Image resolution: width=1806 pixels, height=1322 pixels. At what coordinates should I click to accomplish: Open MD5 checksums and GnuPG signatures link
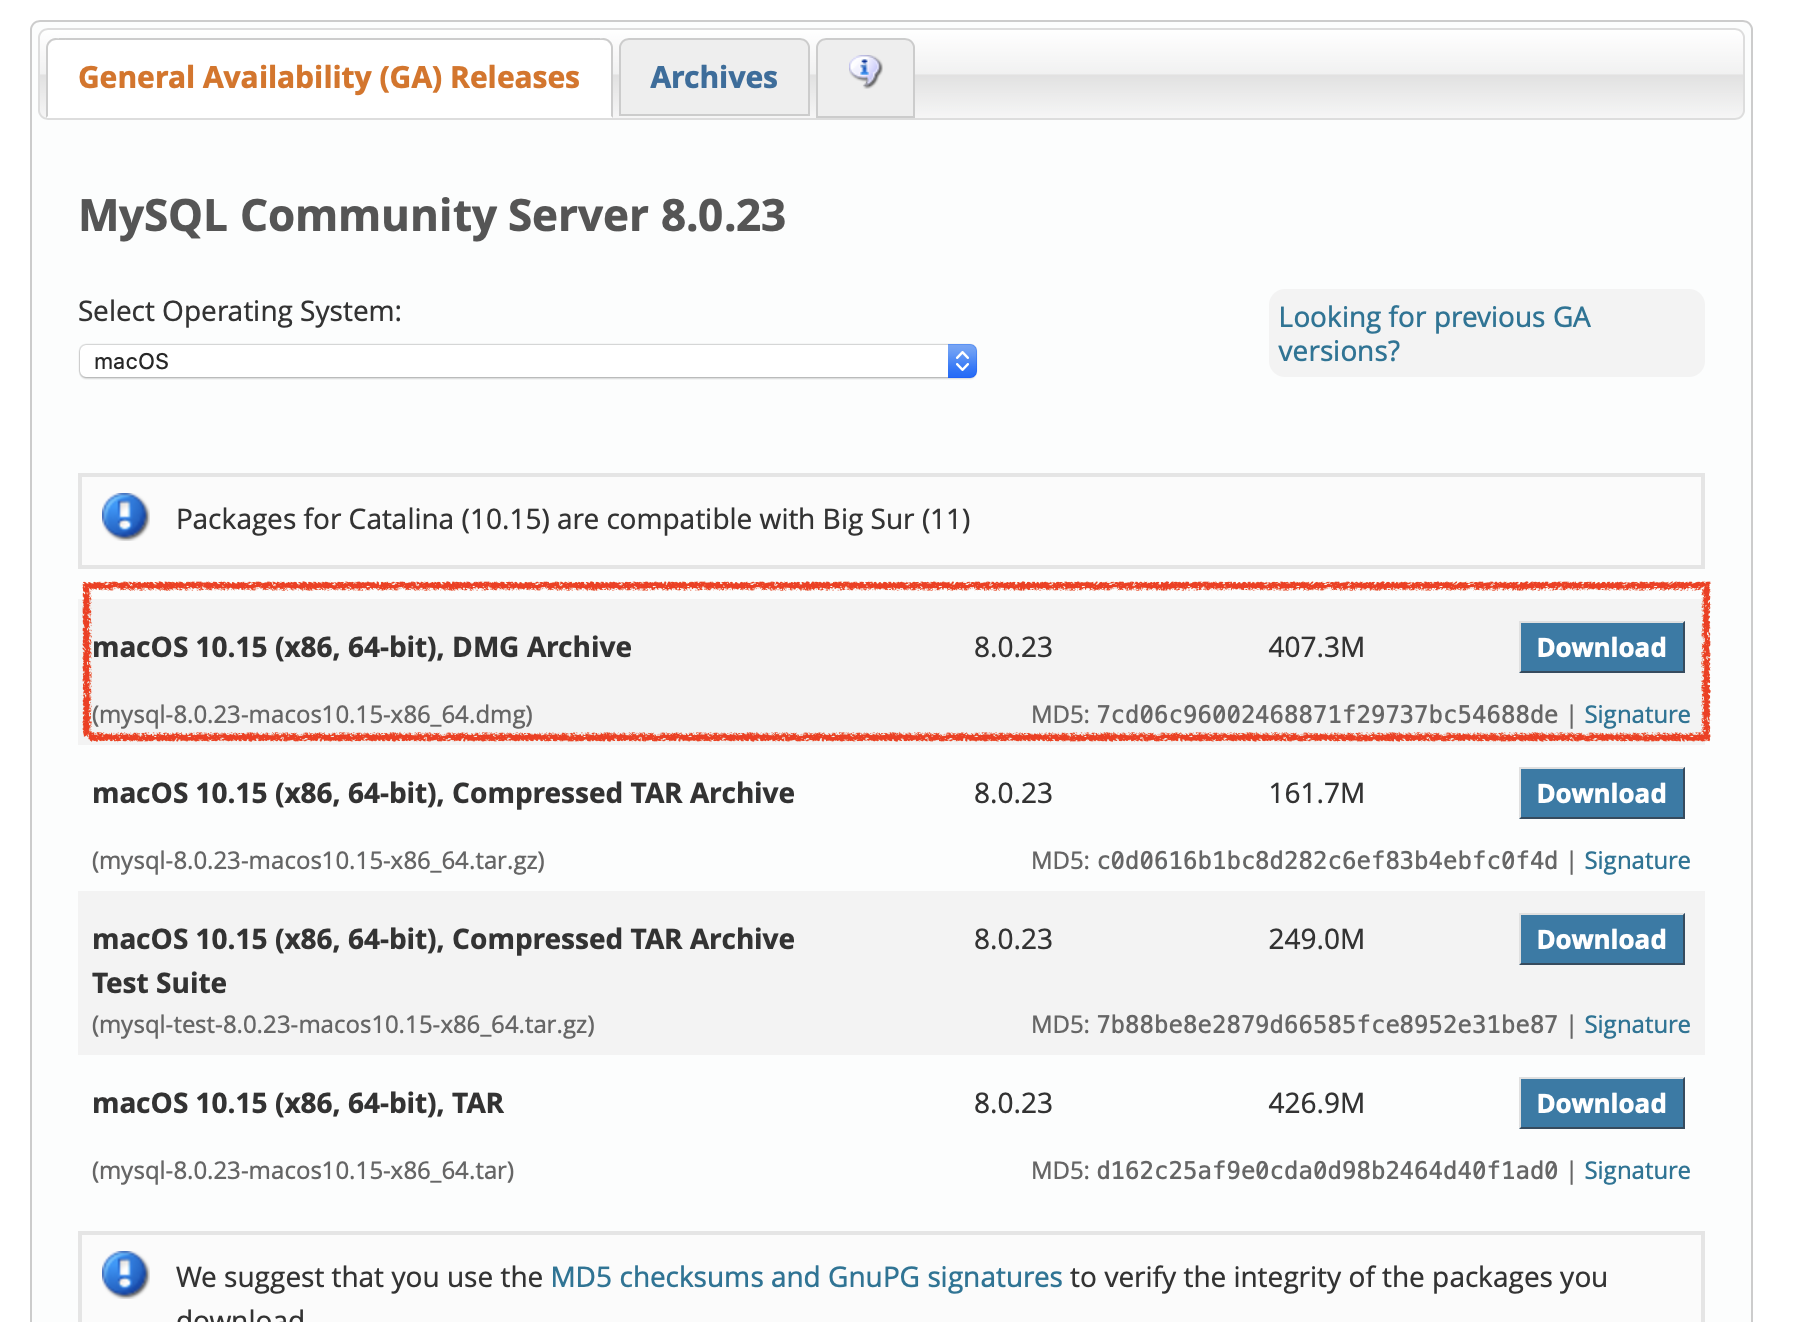[806, 1277]
